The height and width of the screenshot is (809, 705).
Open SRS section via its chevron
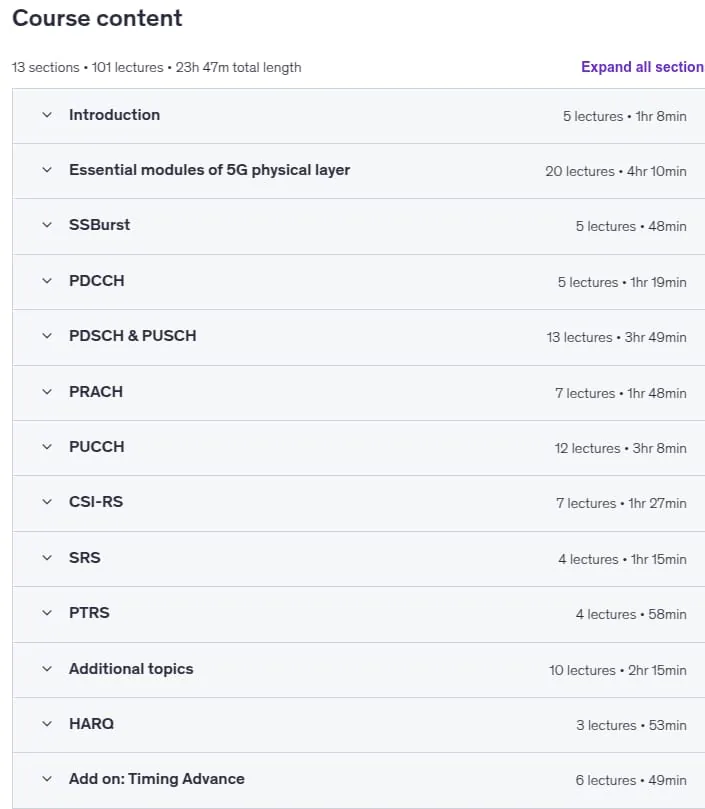tap(47, 558)
